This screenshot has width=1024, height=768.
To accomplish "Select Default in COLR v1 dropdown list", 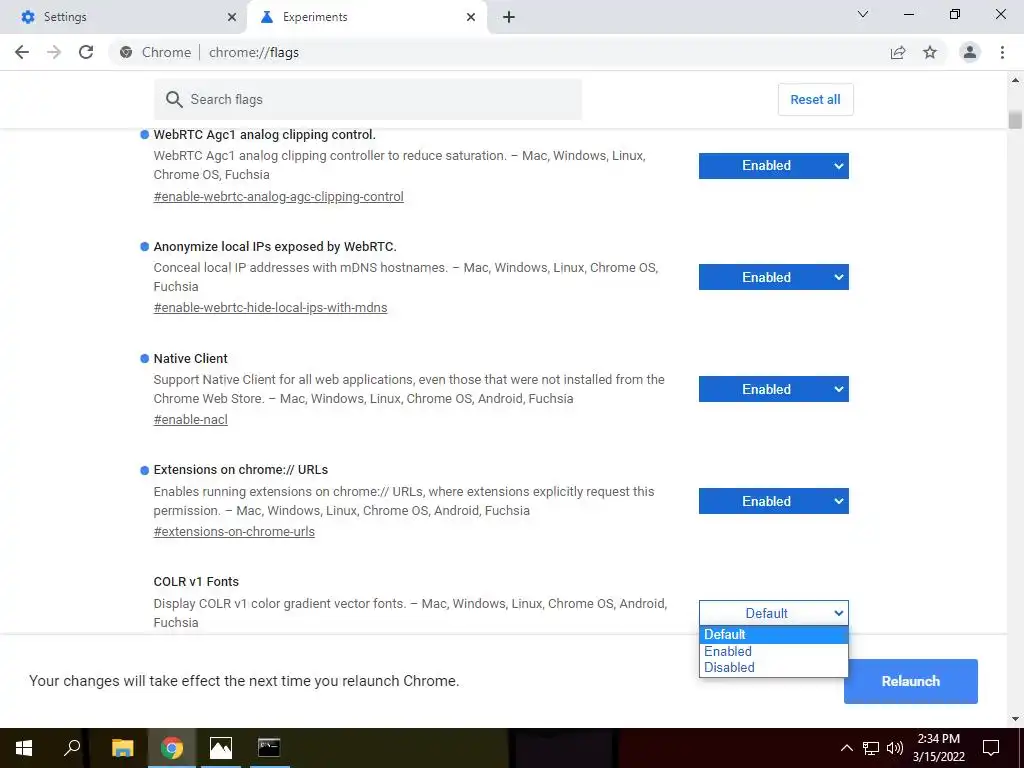I will [773, 635].
